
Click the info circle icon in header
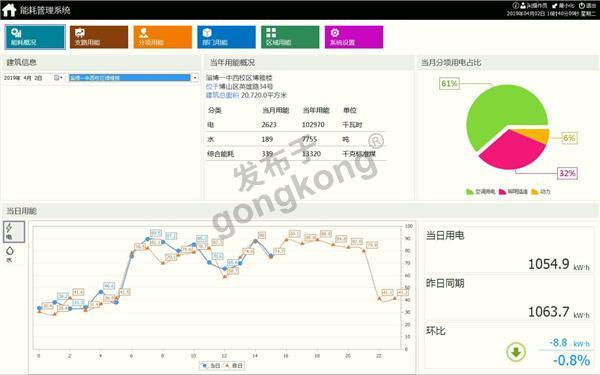coord(515,5)
